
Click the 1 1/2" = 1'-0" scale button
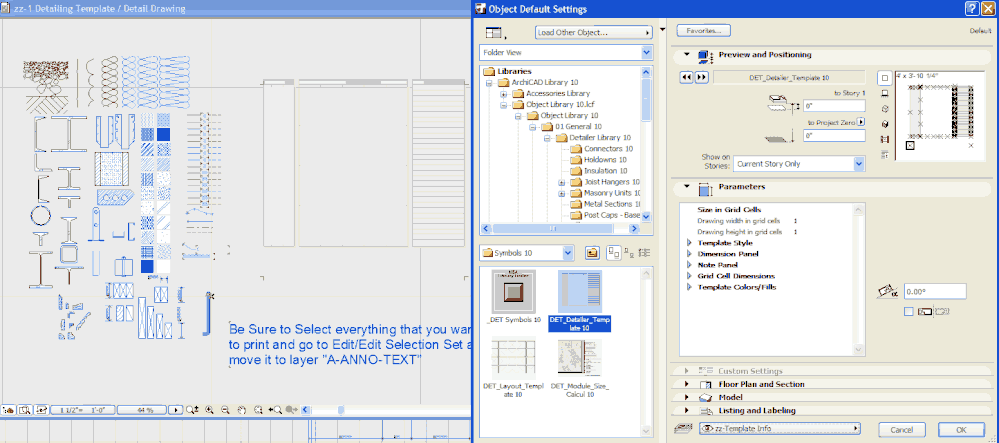[83, 410]
